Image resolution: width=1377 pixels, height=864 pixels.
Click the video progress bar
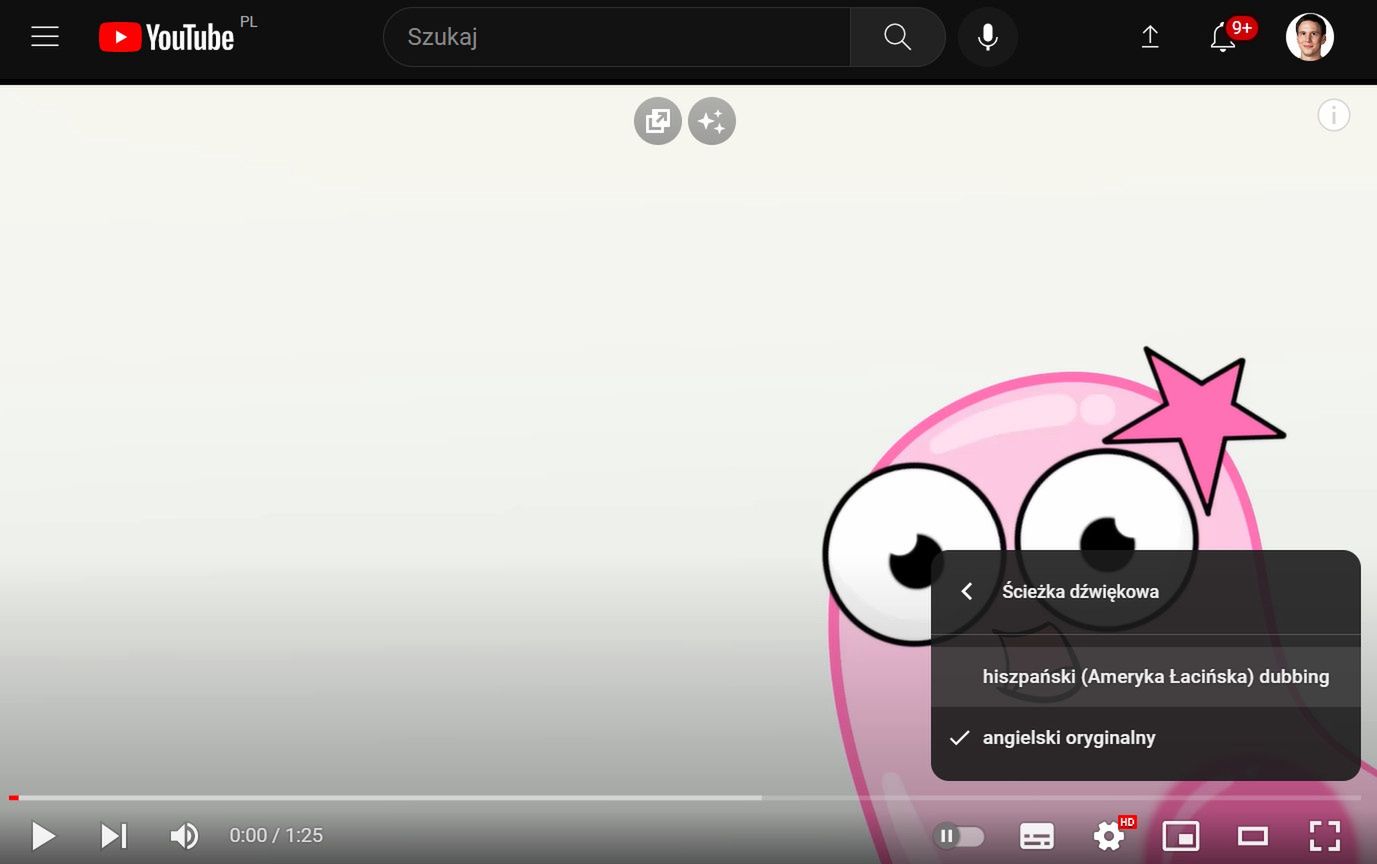point(685,798)
